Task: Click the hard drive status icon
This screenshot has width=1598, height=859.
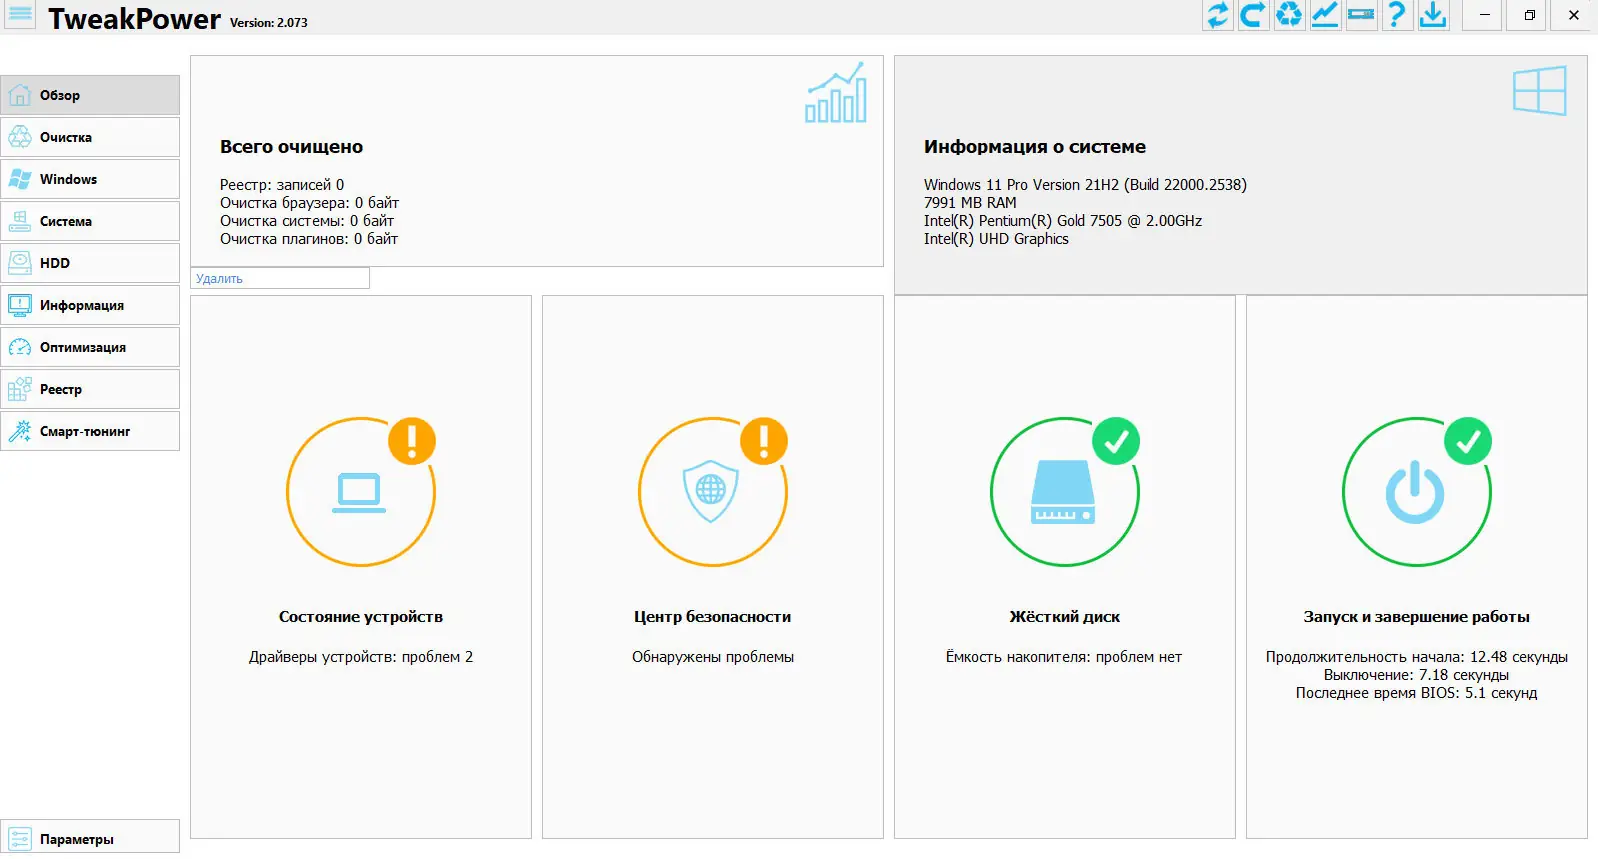Action: pyautogui.click(x=1063, y=492)
